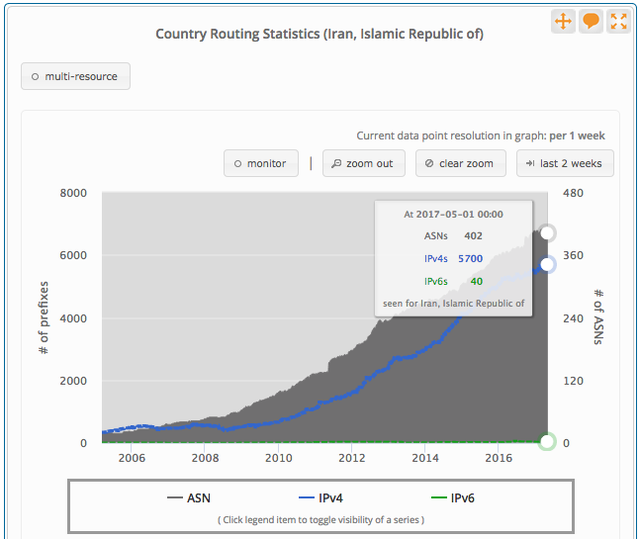Click the 2006 x-axis label
Viewport: 640px width, 539px height.
132,458
